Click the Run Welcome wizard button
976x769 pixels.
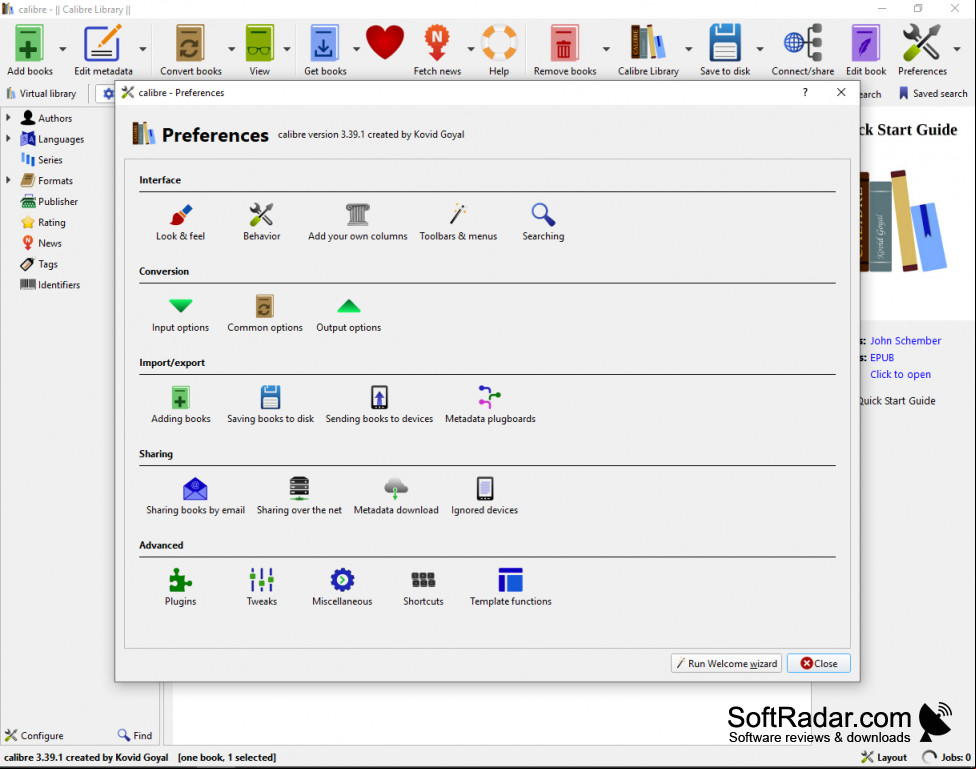point(726,663)
